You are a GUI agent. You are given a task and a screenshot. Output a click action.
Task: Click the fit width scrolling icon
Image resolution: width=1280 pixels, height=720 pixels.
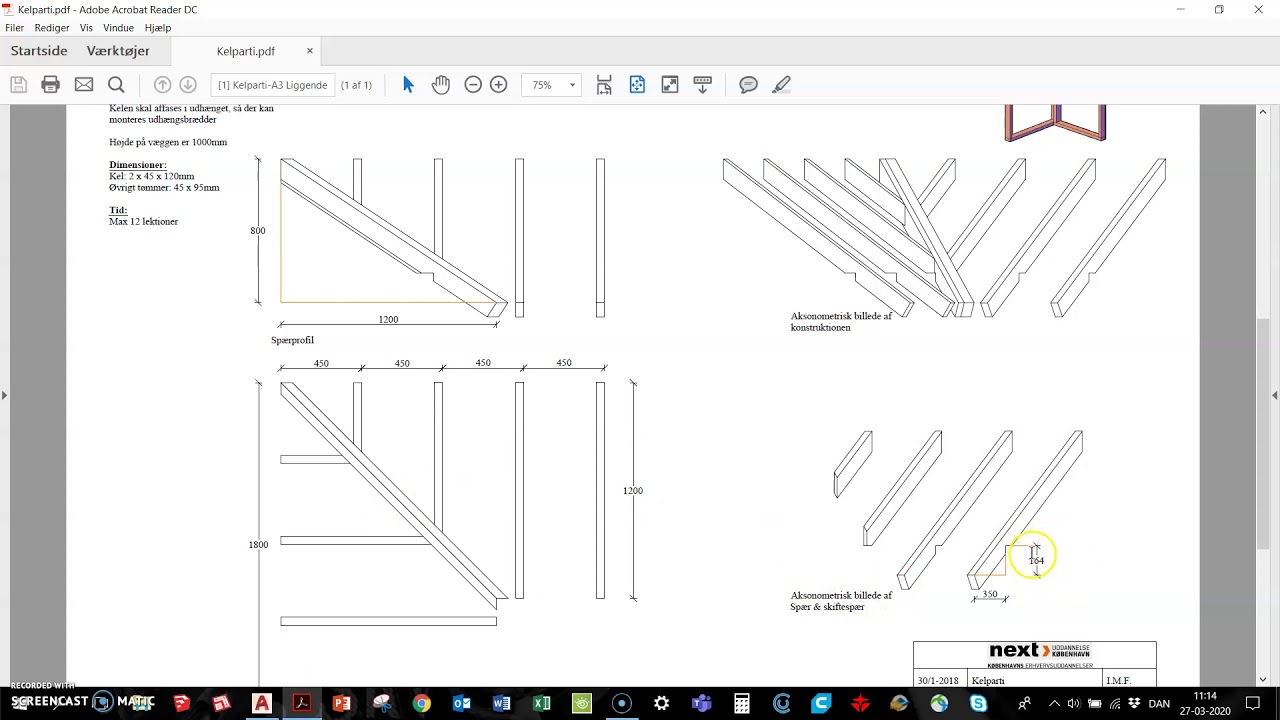[604, 85]
